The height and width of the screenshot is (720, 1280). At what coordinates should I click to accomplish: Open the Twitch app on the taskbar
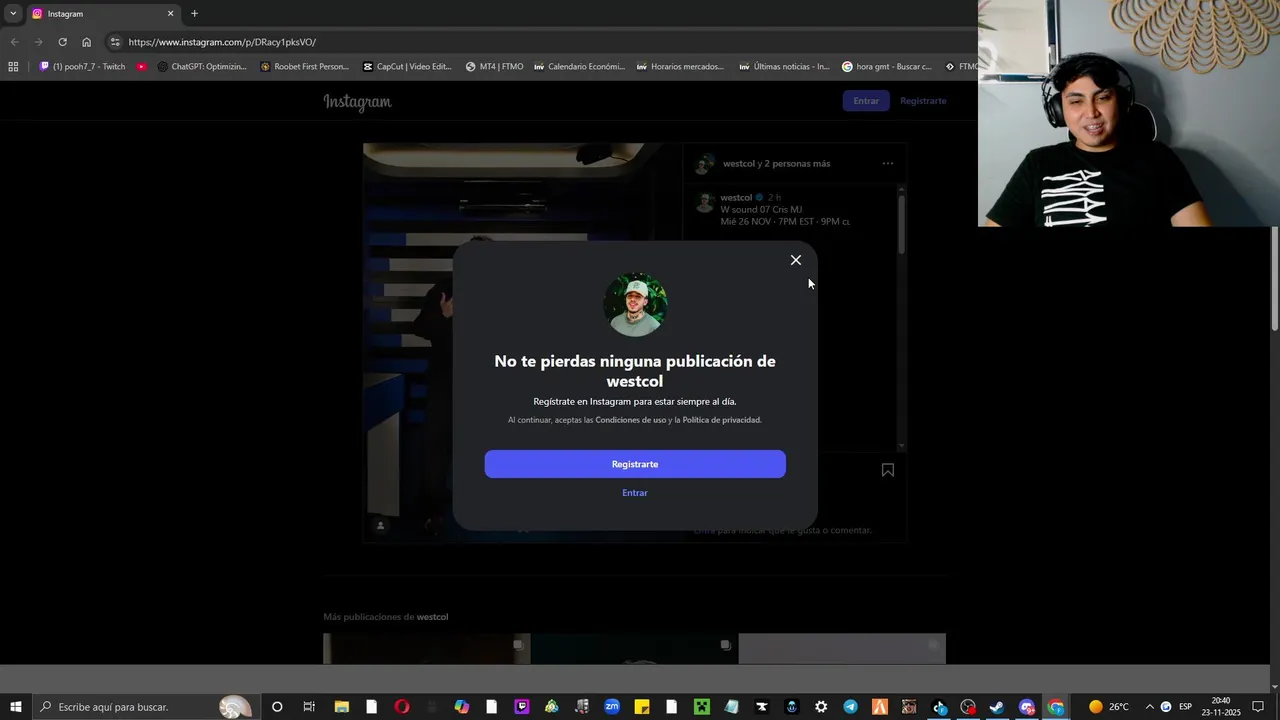(x=521, y=707)
